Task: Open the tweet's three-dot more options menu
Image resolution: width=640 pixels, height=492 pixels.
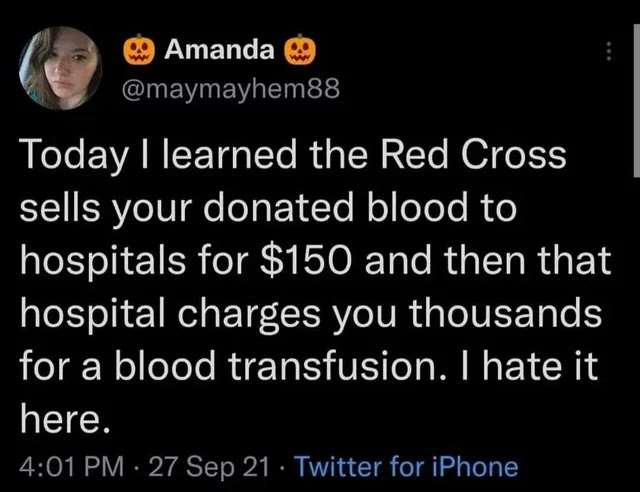Action: coord(609,51)
